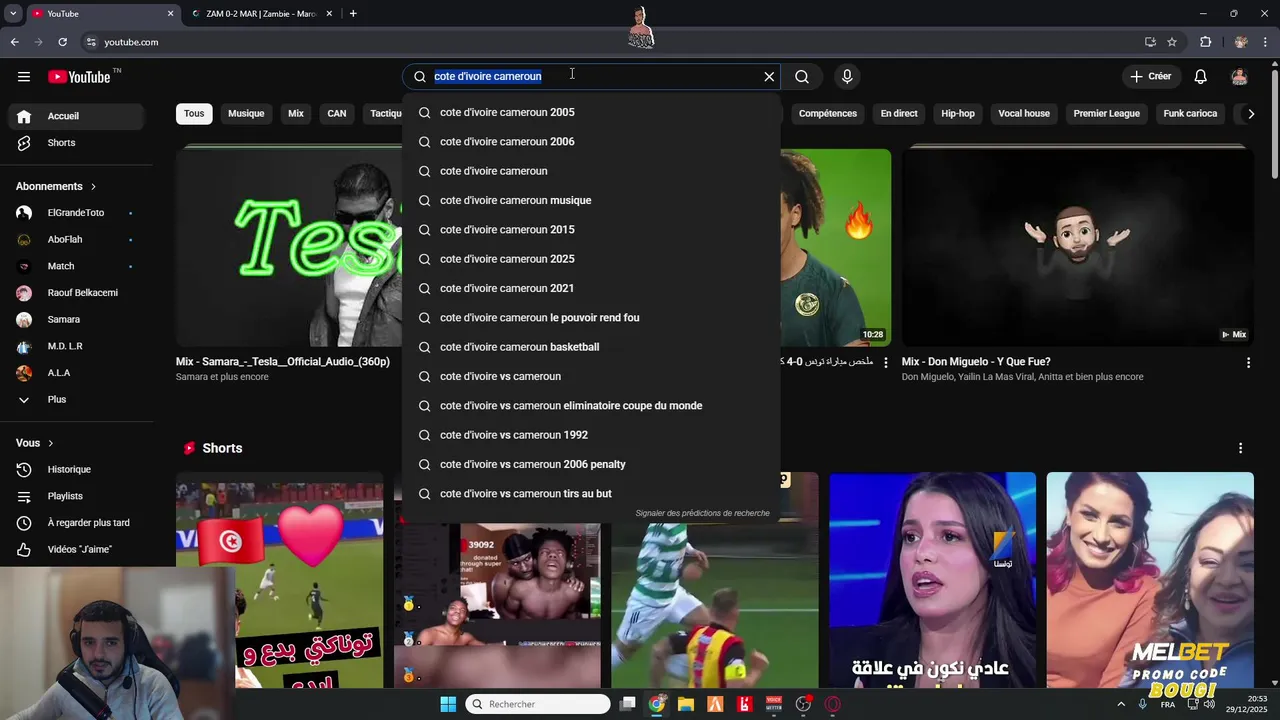
Task: Choose suggestion eliminatoire coupe du monde
Action: (591, 406)
